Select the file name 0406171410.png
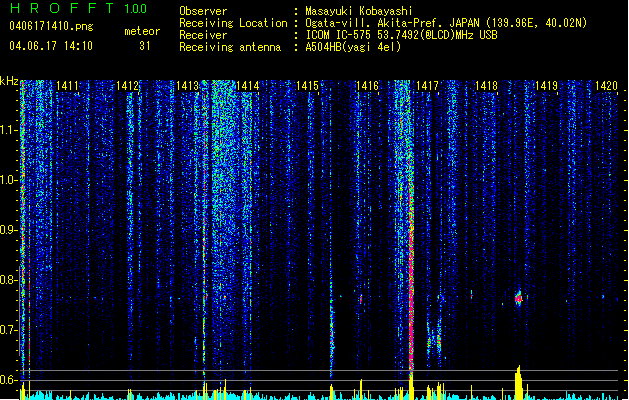 (x=51, y=26)
